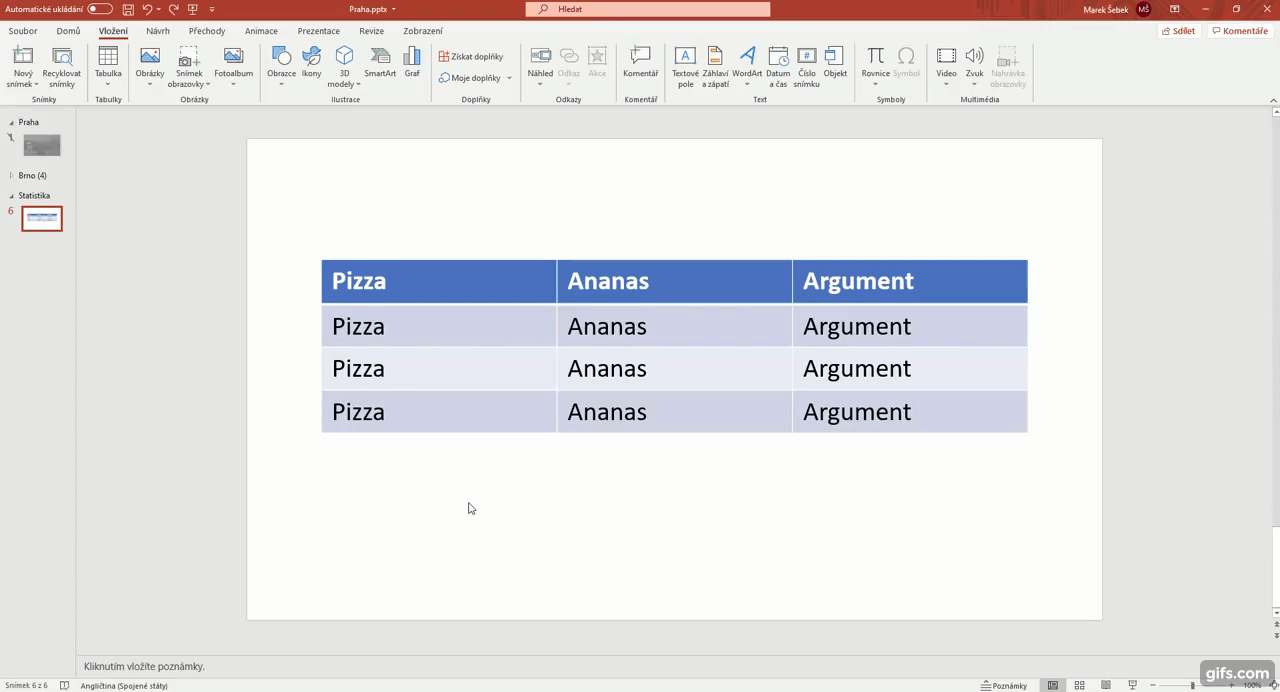
Task: Click the Hledat search box
Action: (x=648, y=9)
